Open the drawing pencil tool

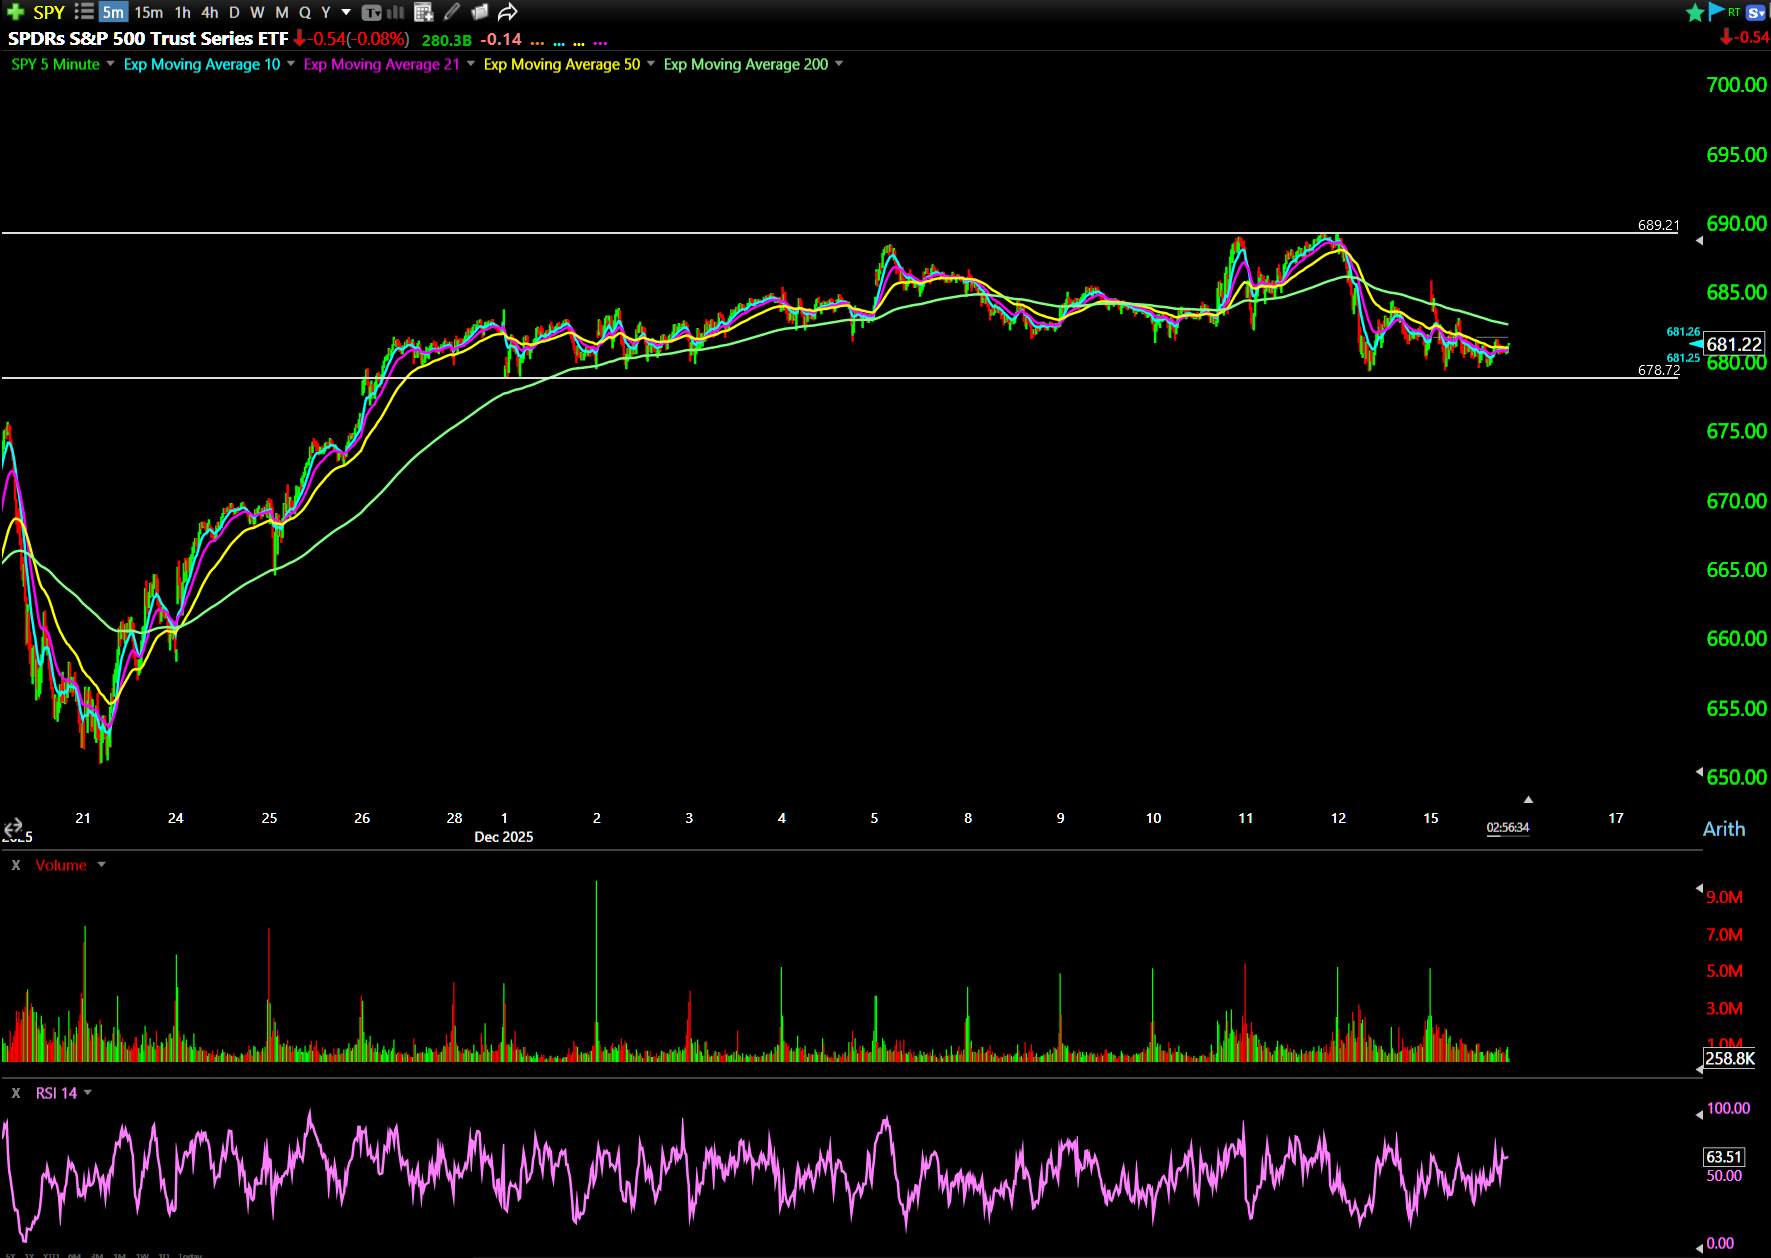pyautogui.click(x=452, y=12)
